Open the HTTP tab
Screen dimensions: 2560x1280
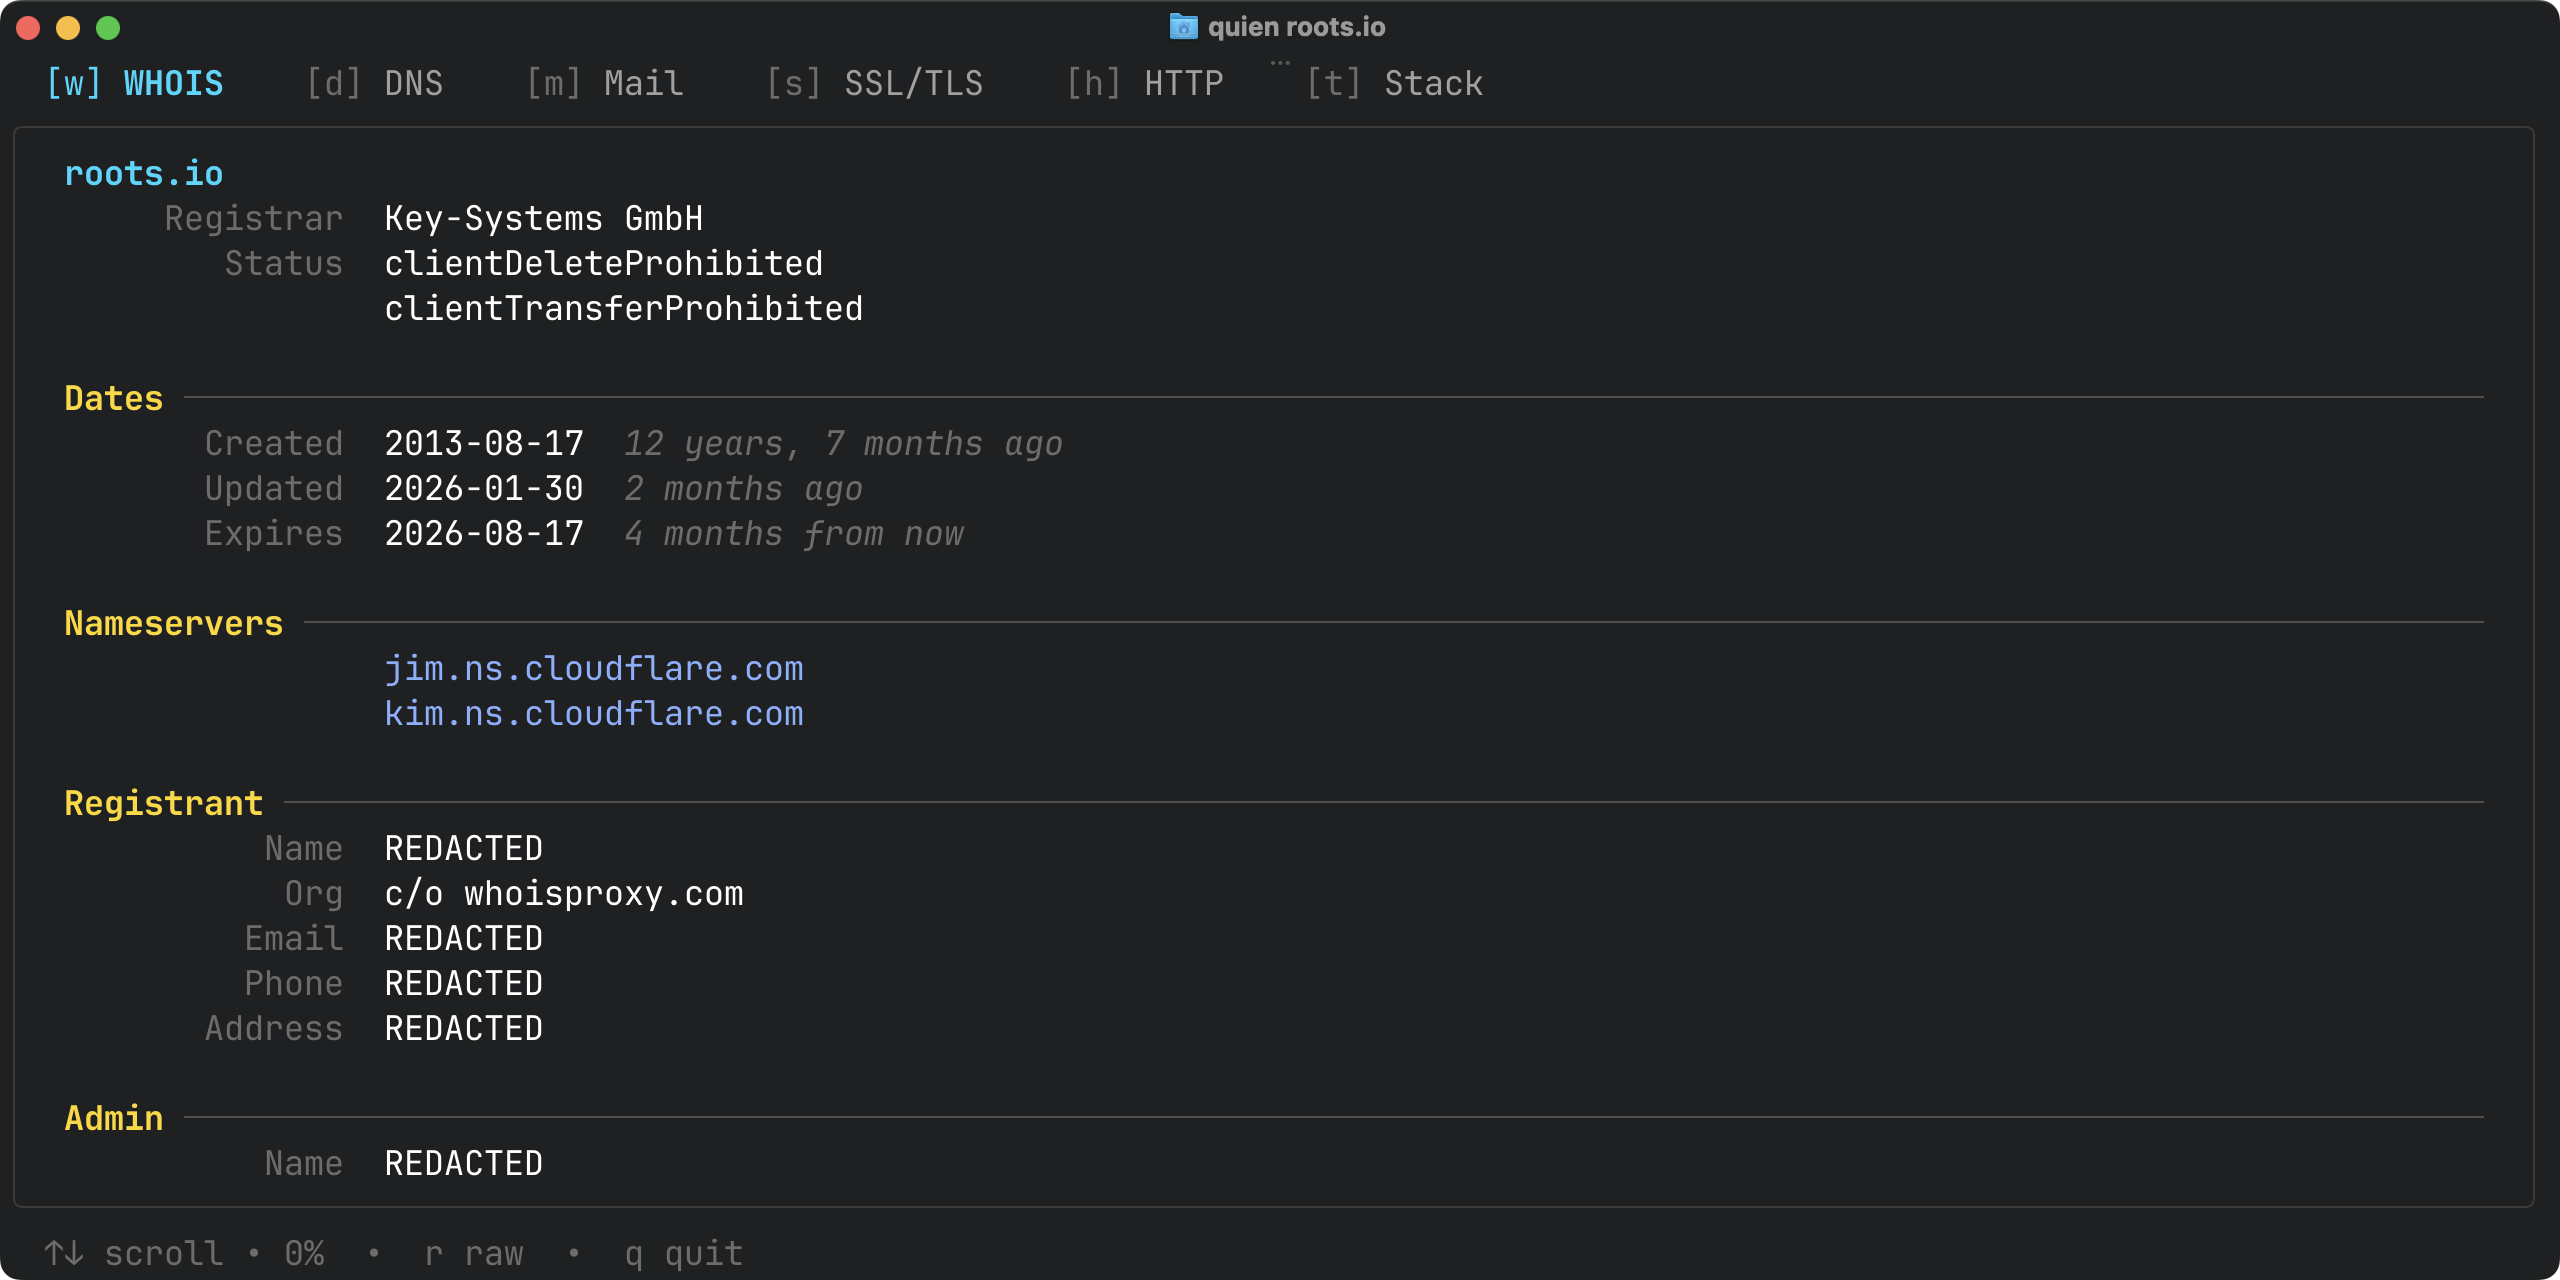click(x=1144, y=83)
